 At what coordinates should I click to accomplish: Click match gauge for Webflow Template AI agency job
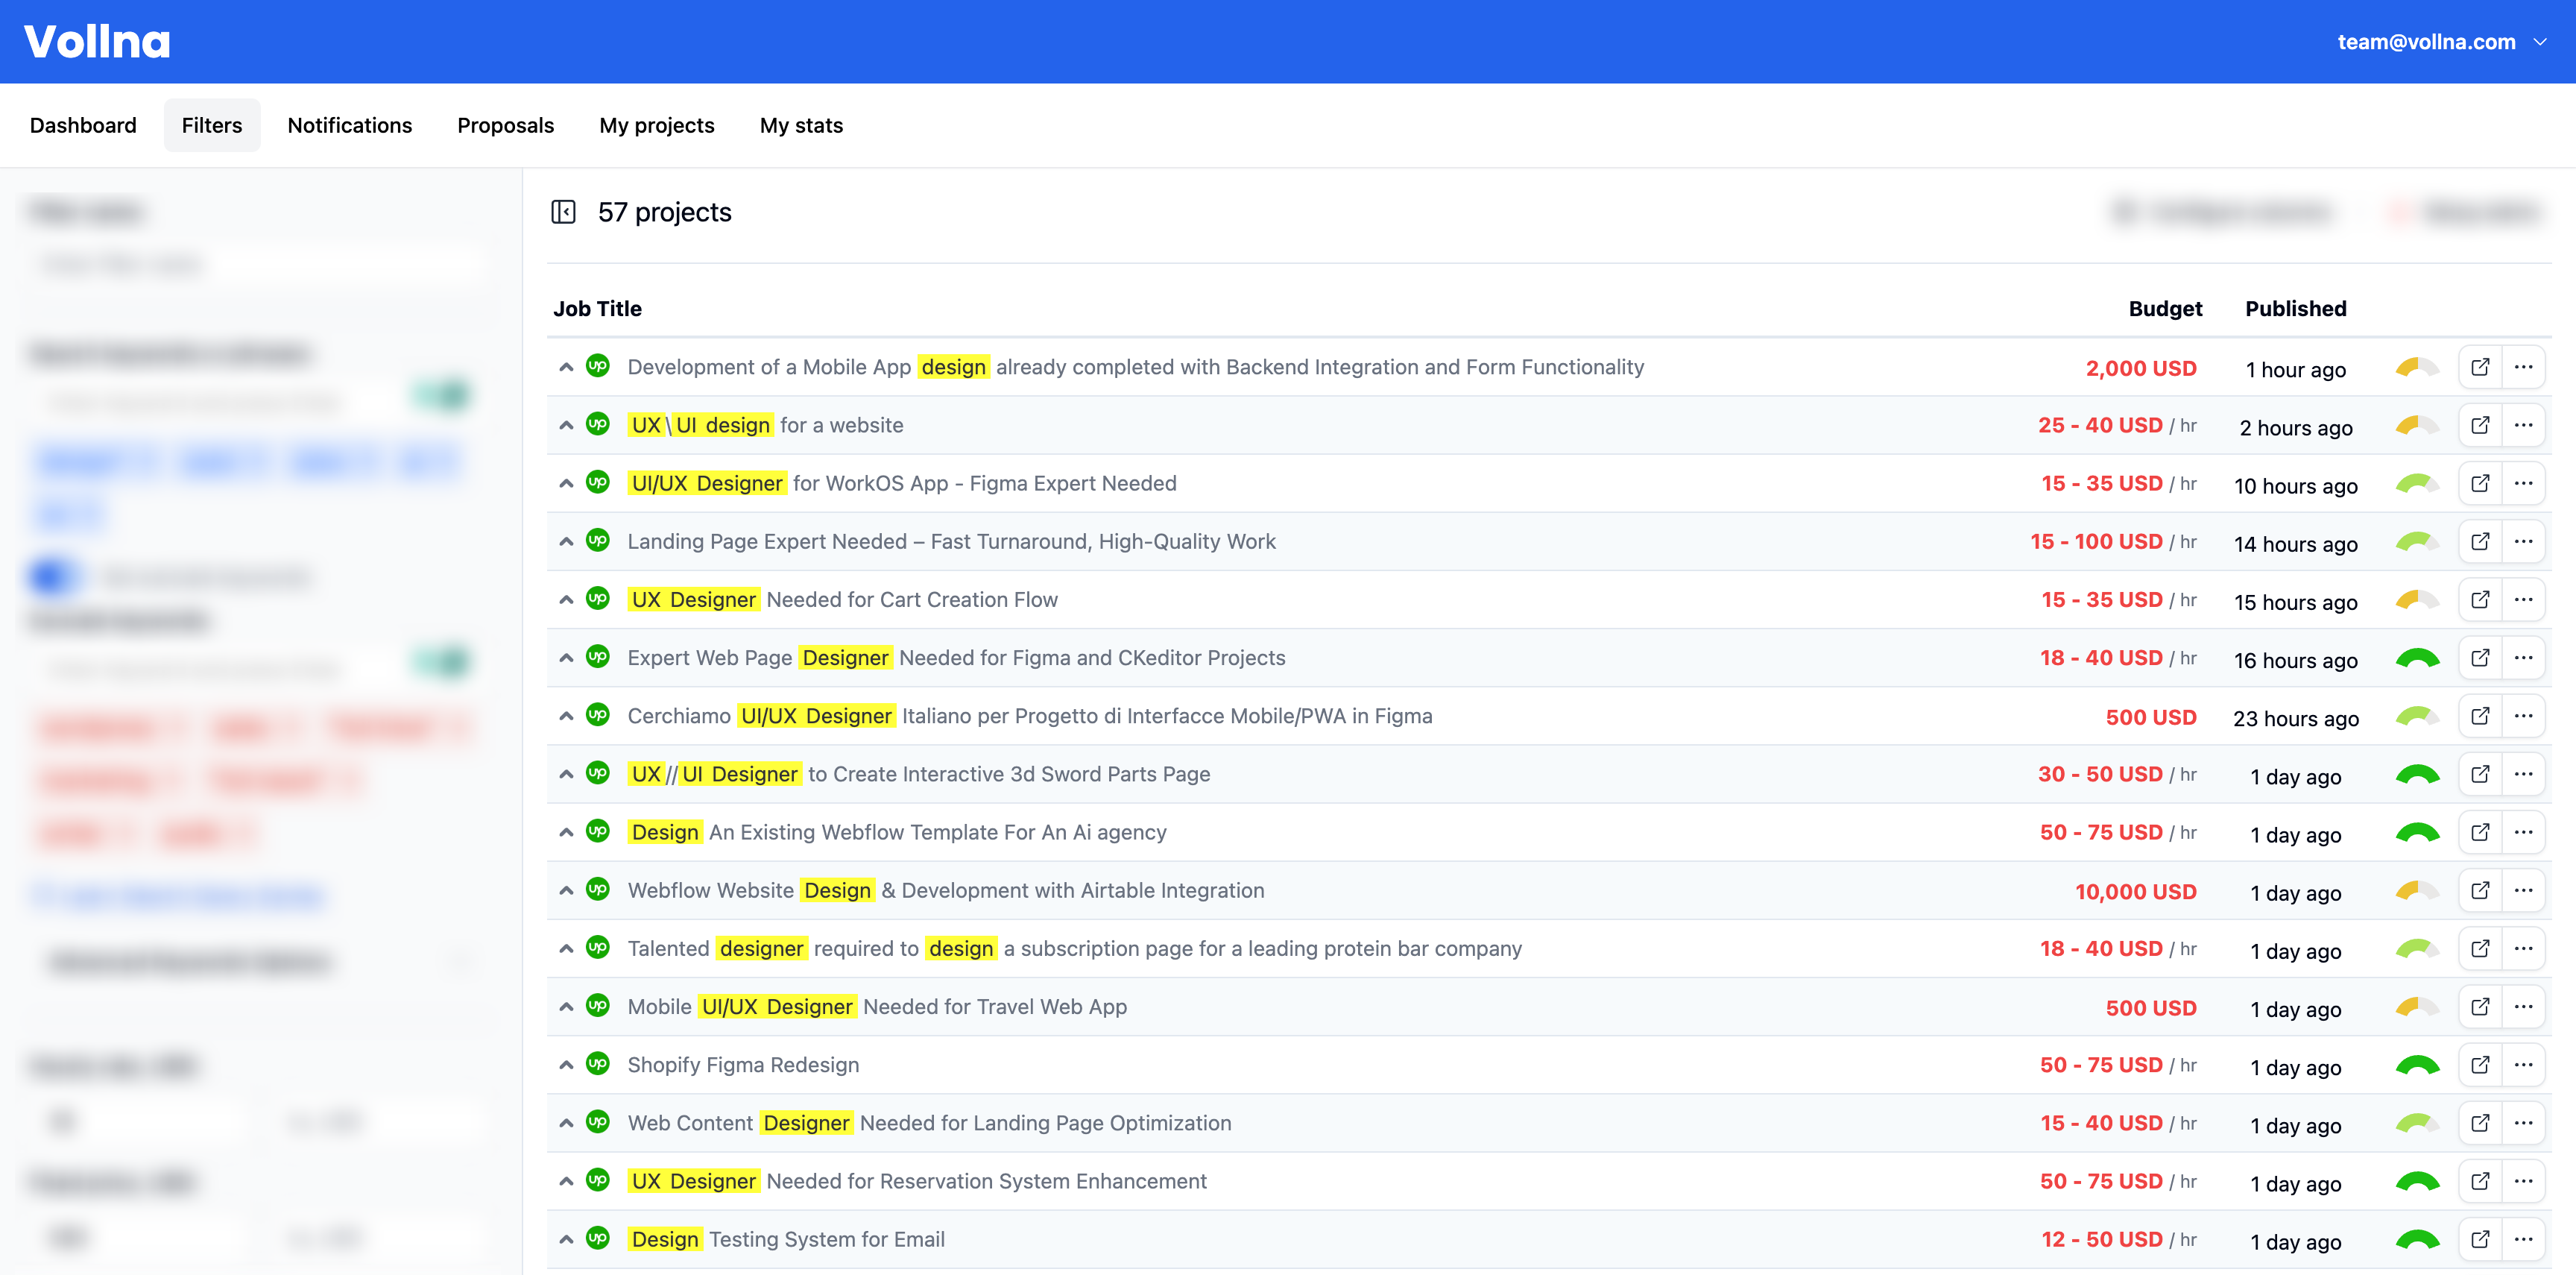(2417, 832)
